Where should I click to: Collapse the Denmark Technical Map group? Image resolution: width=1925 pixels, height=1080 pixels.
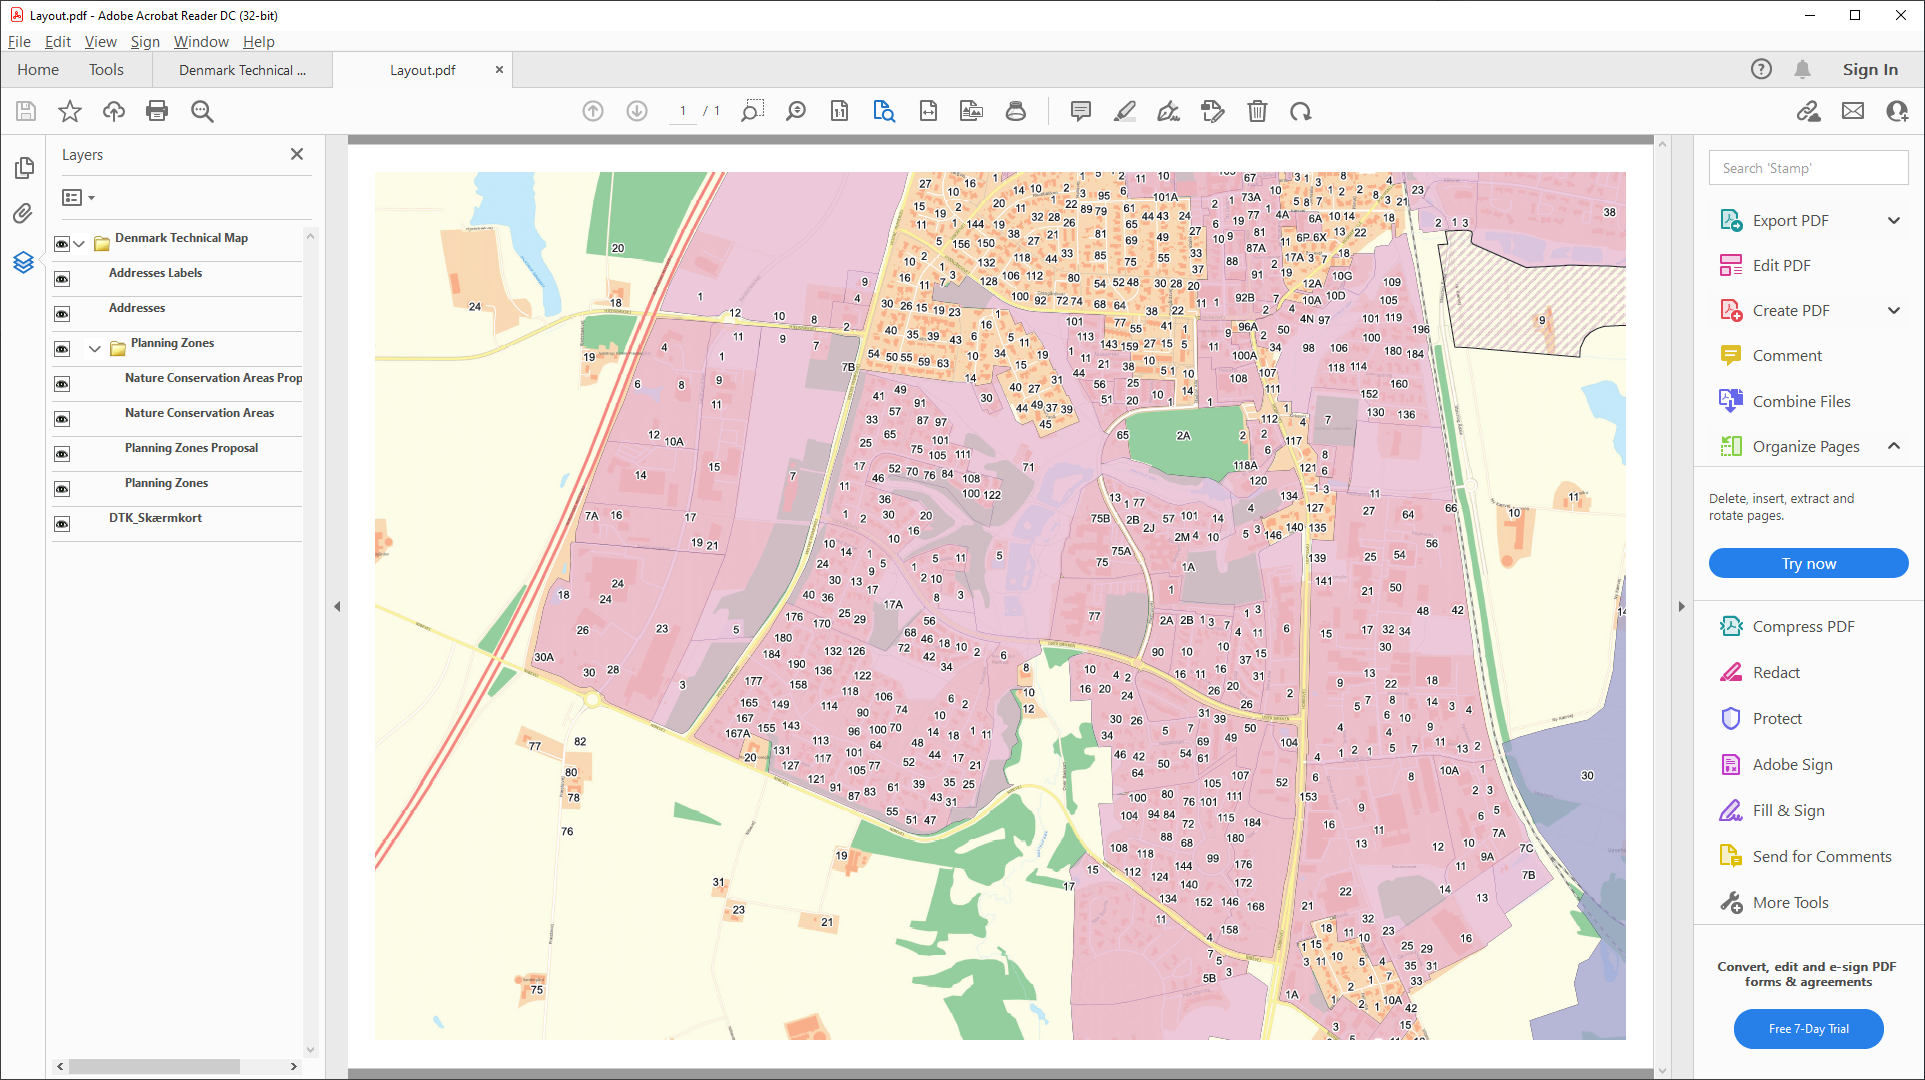tap(79, 244)
